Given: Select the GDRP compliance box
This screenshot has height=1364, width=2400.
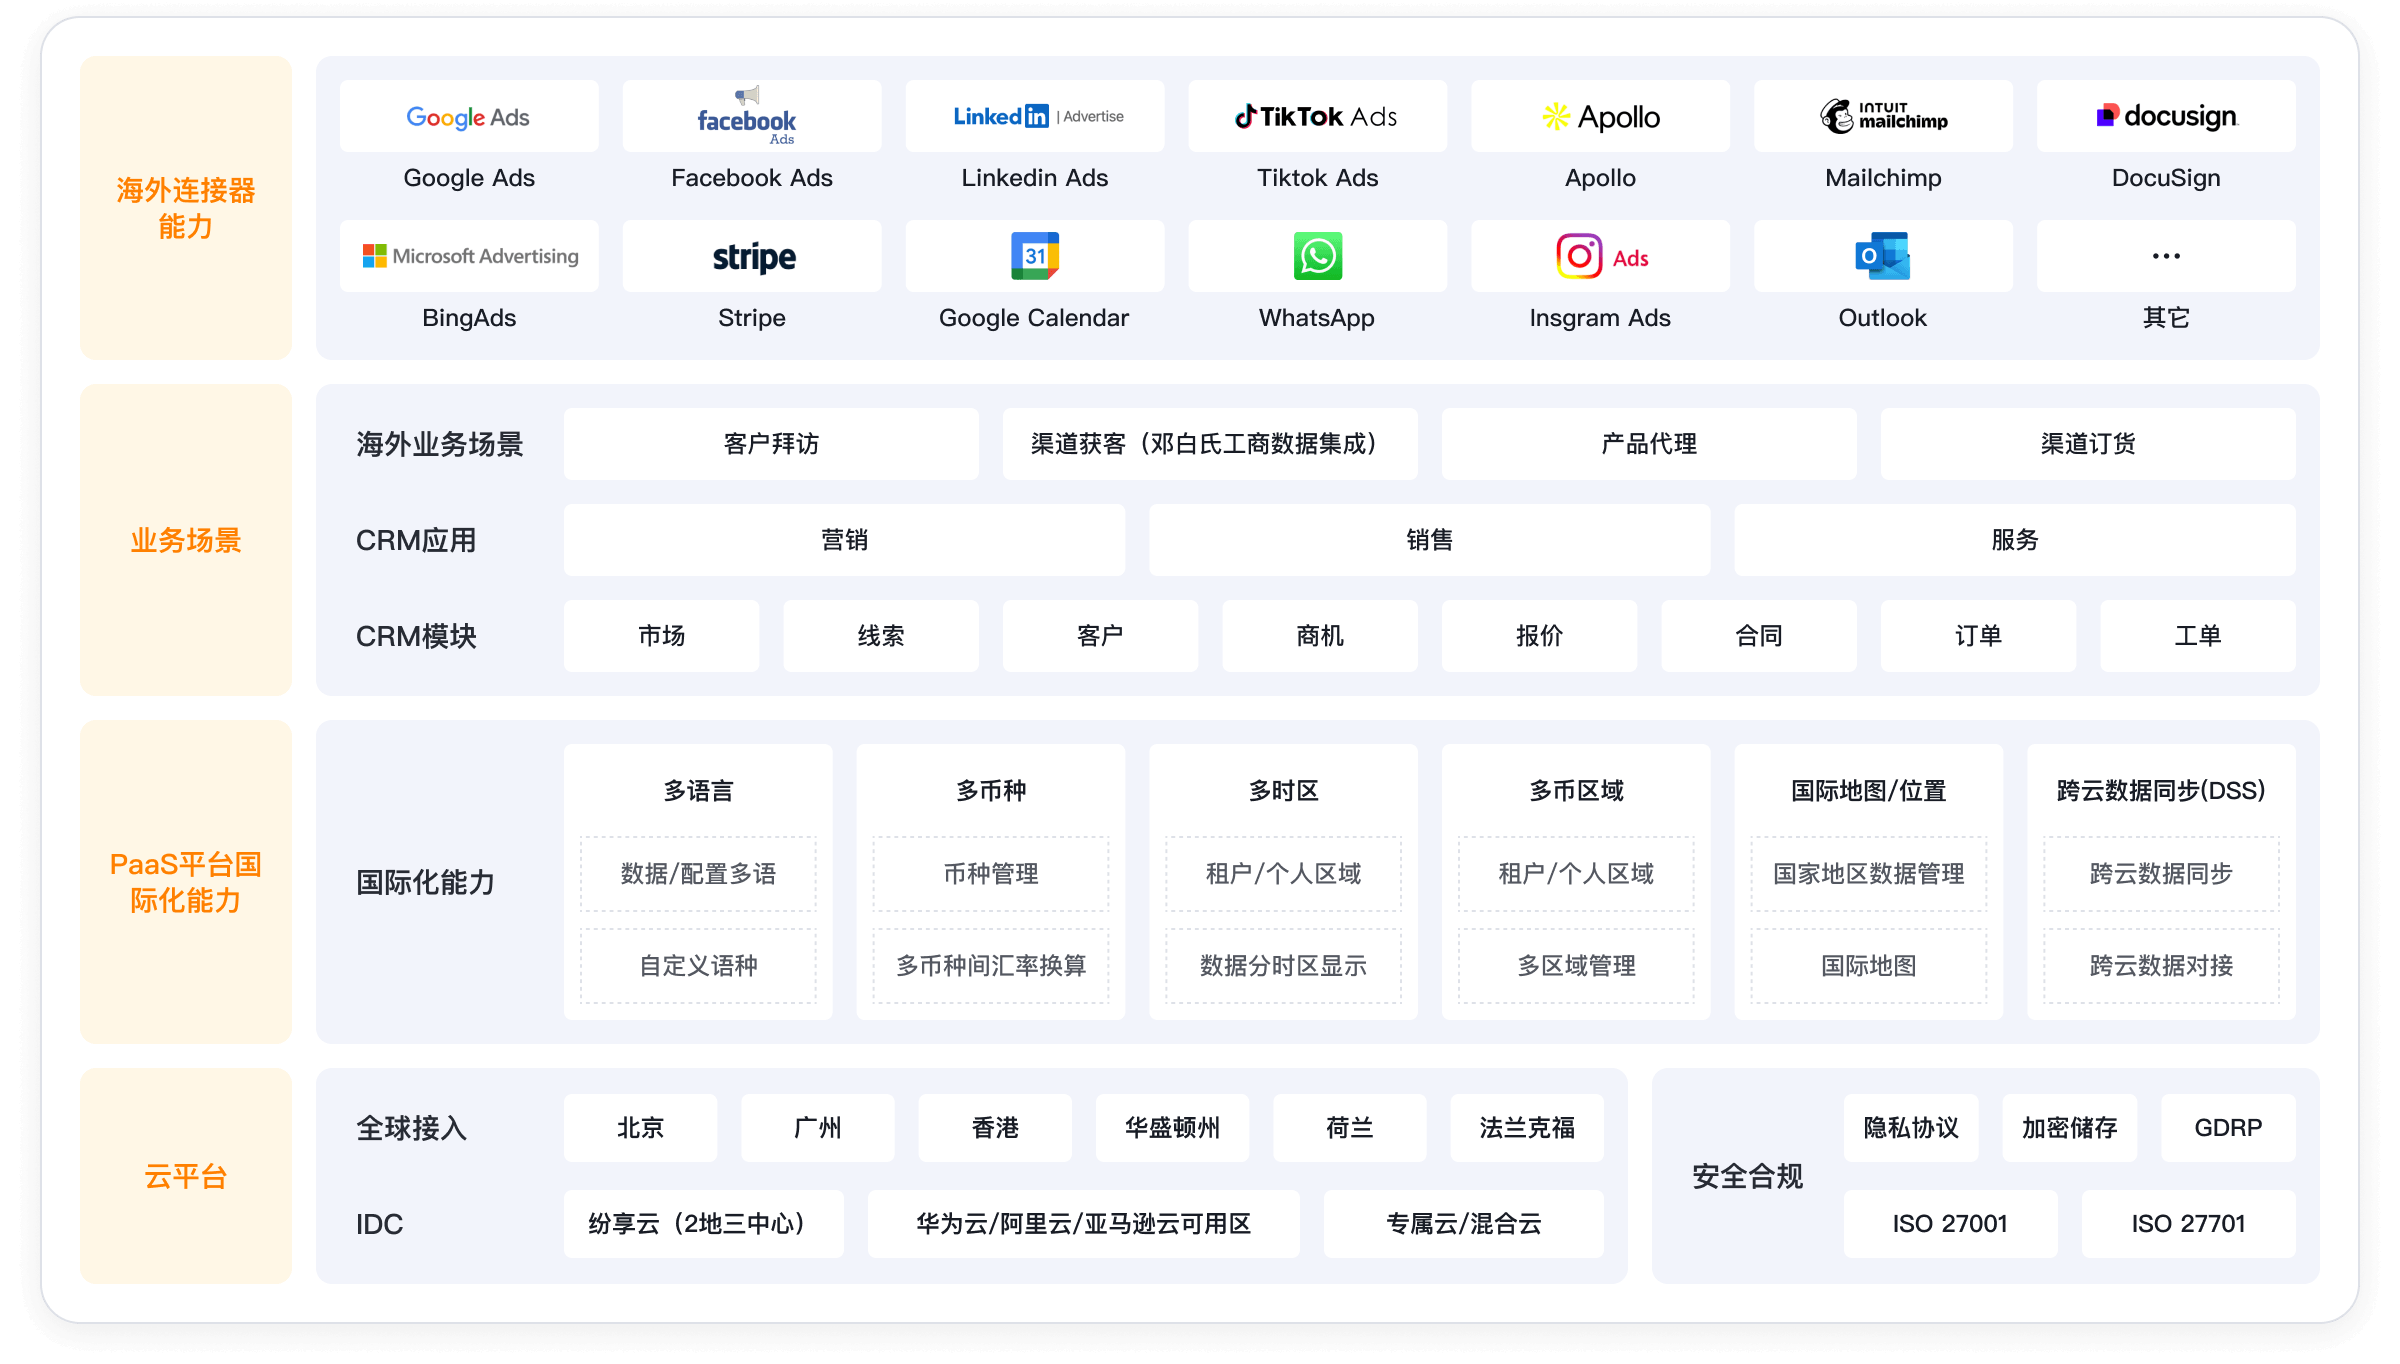Looking at the screenshot, I should 2227,1128.
